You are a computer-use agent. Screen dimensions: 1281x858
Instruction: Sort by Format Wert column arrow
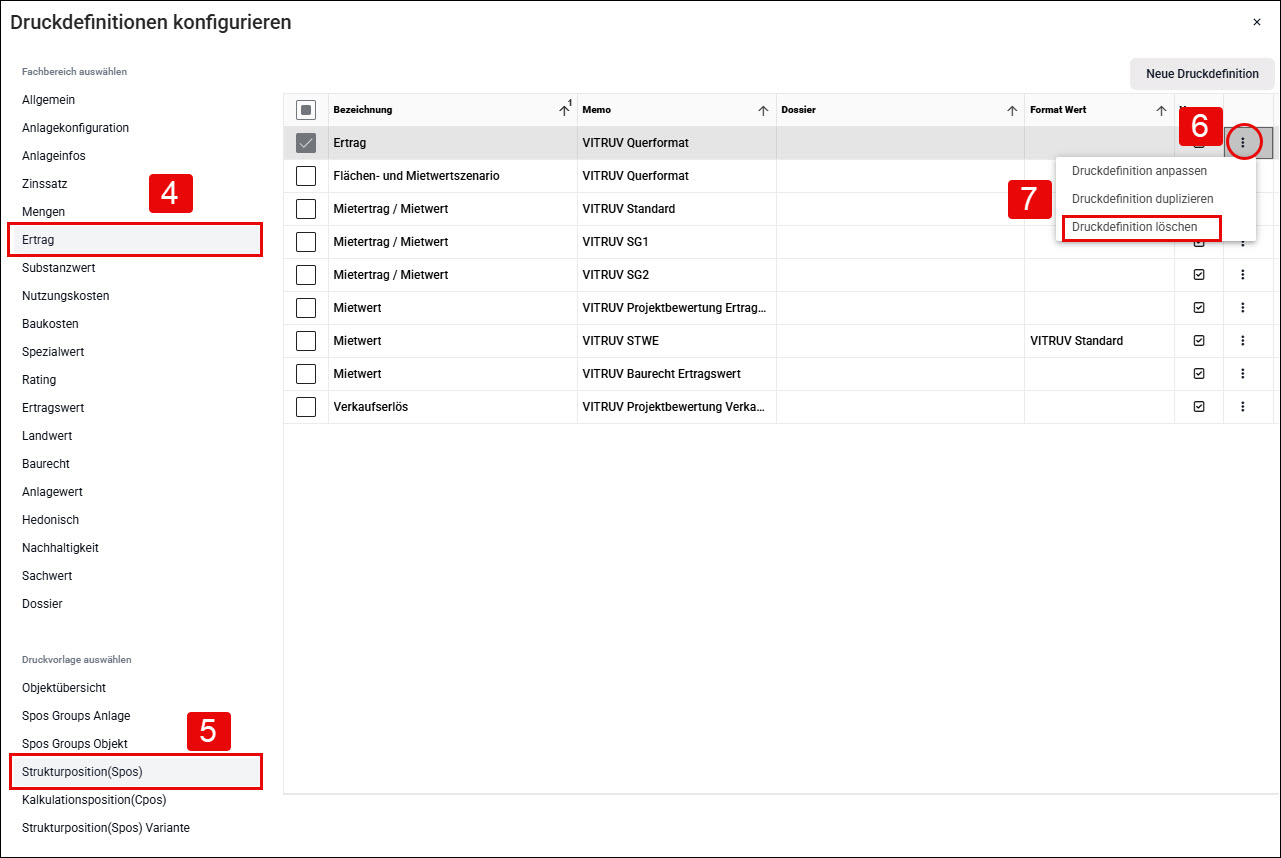coord(1161,111)
